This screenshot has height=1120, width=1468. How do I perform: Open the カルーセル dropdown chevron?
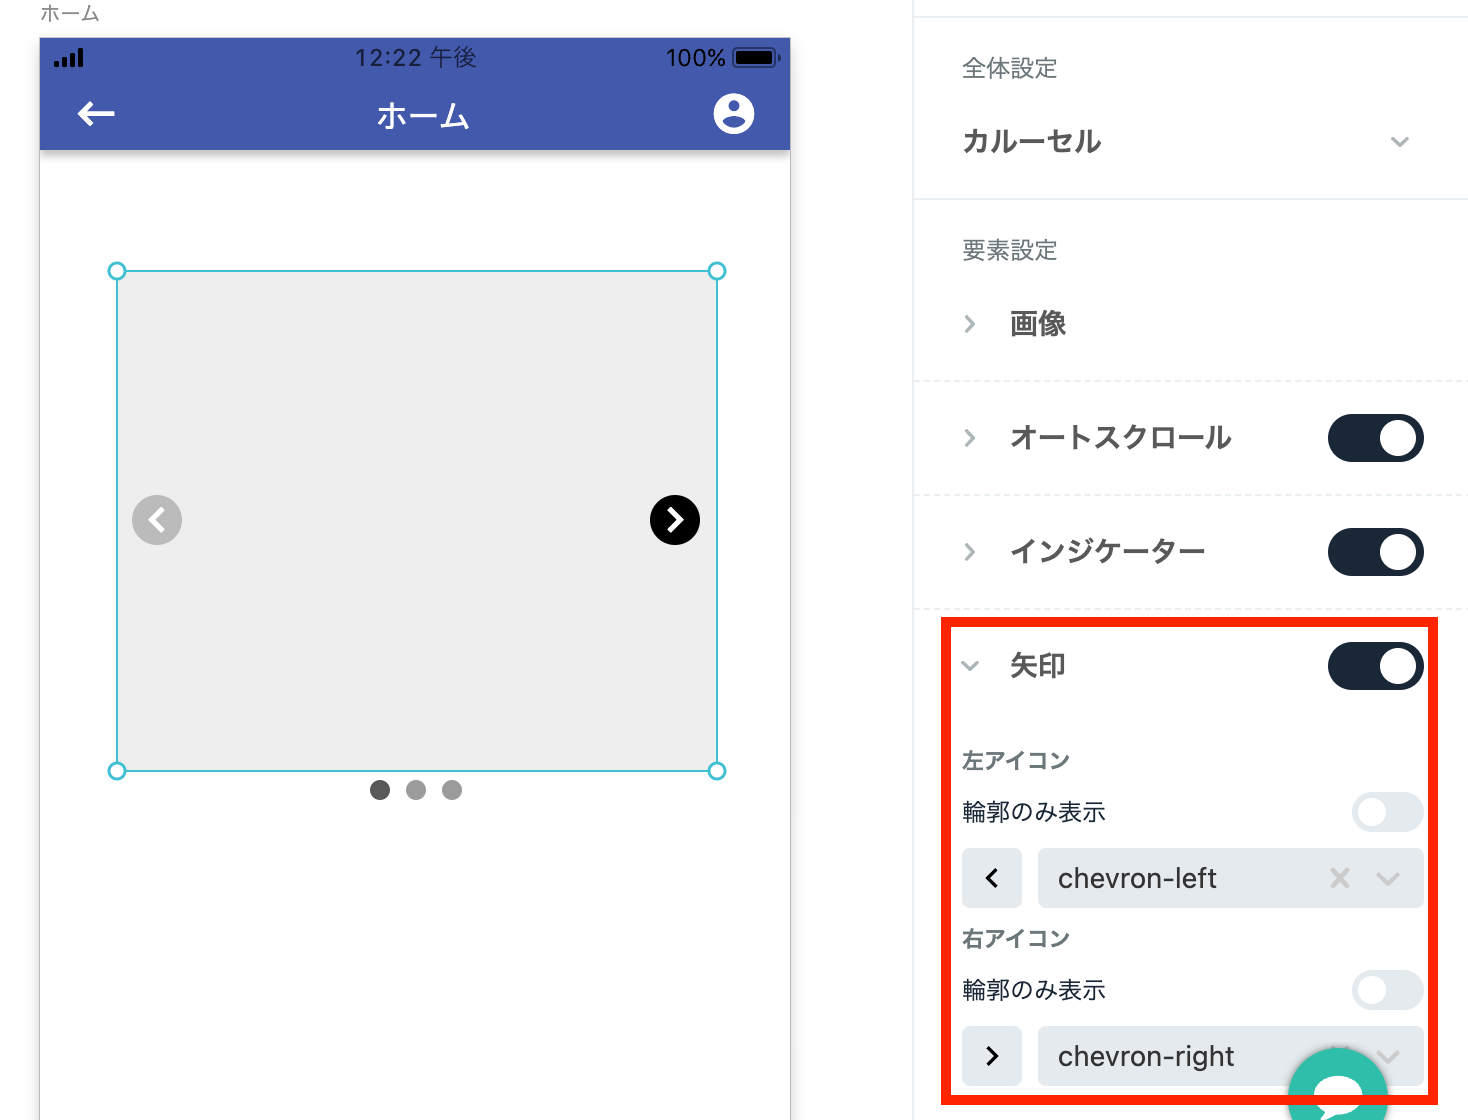[1400, 142]
